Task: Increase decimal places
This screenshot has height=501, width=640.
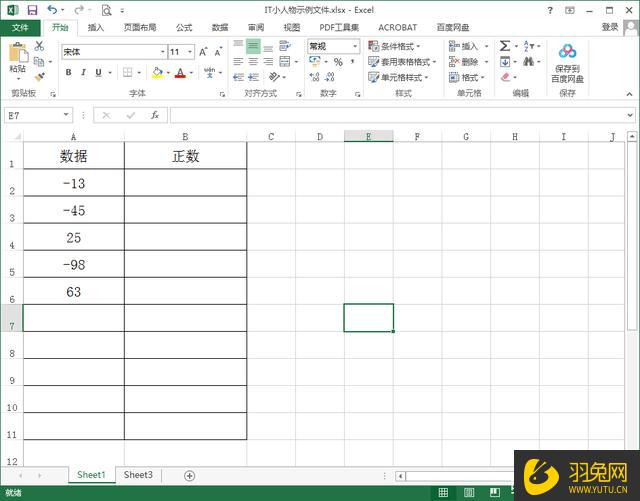Action: click(x=314, y=77)
